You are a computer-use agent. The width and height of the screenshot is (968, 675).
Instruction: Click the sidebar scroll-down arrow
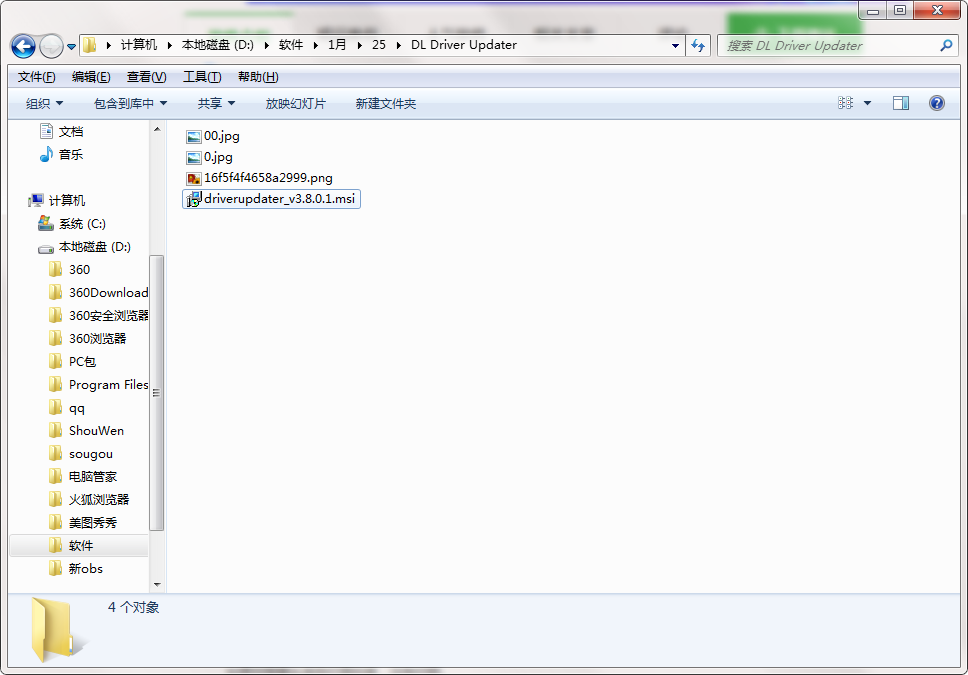[157, 584]
